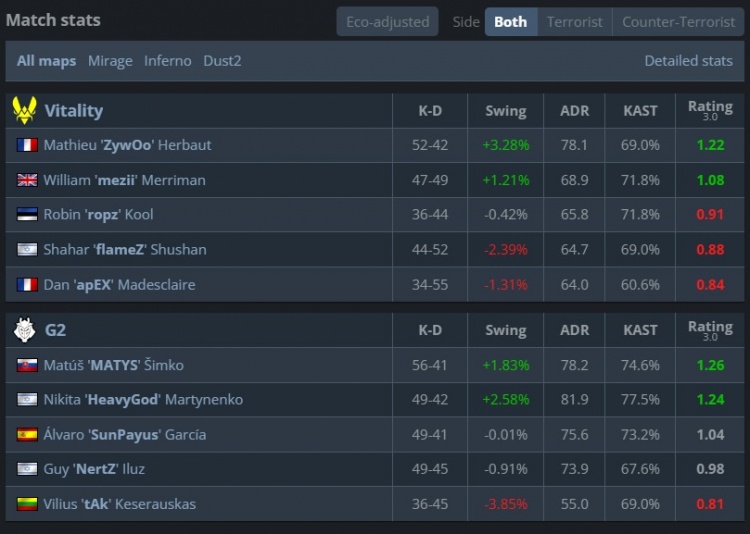Open Nikita 'HeavyGod' Martynenko's player profile

pos(143,400)
